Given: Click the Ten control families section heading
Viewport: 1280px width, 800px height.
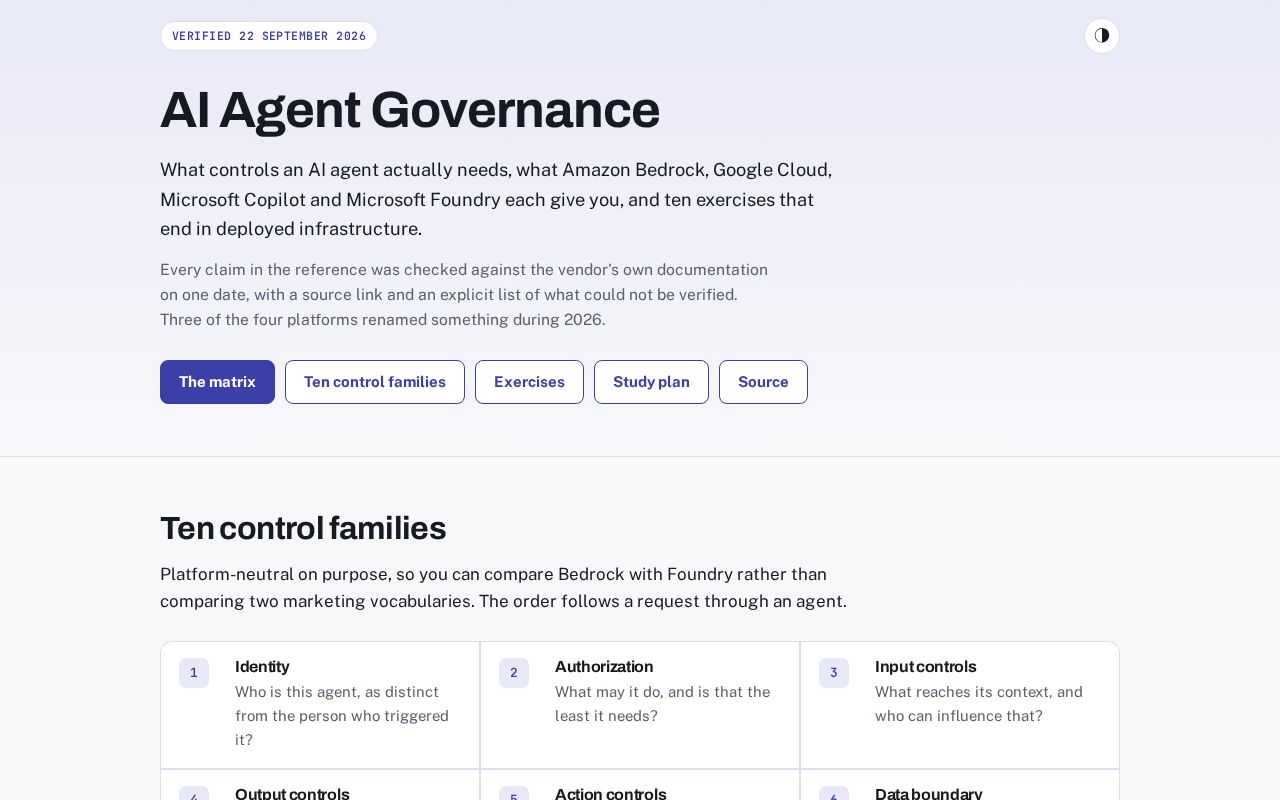Looking at the screenshot, I should tap(303, 528).
